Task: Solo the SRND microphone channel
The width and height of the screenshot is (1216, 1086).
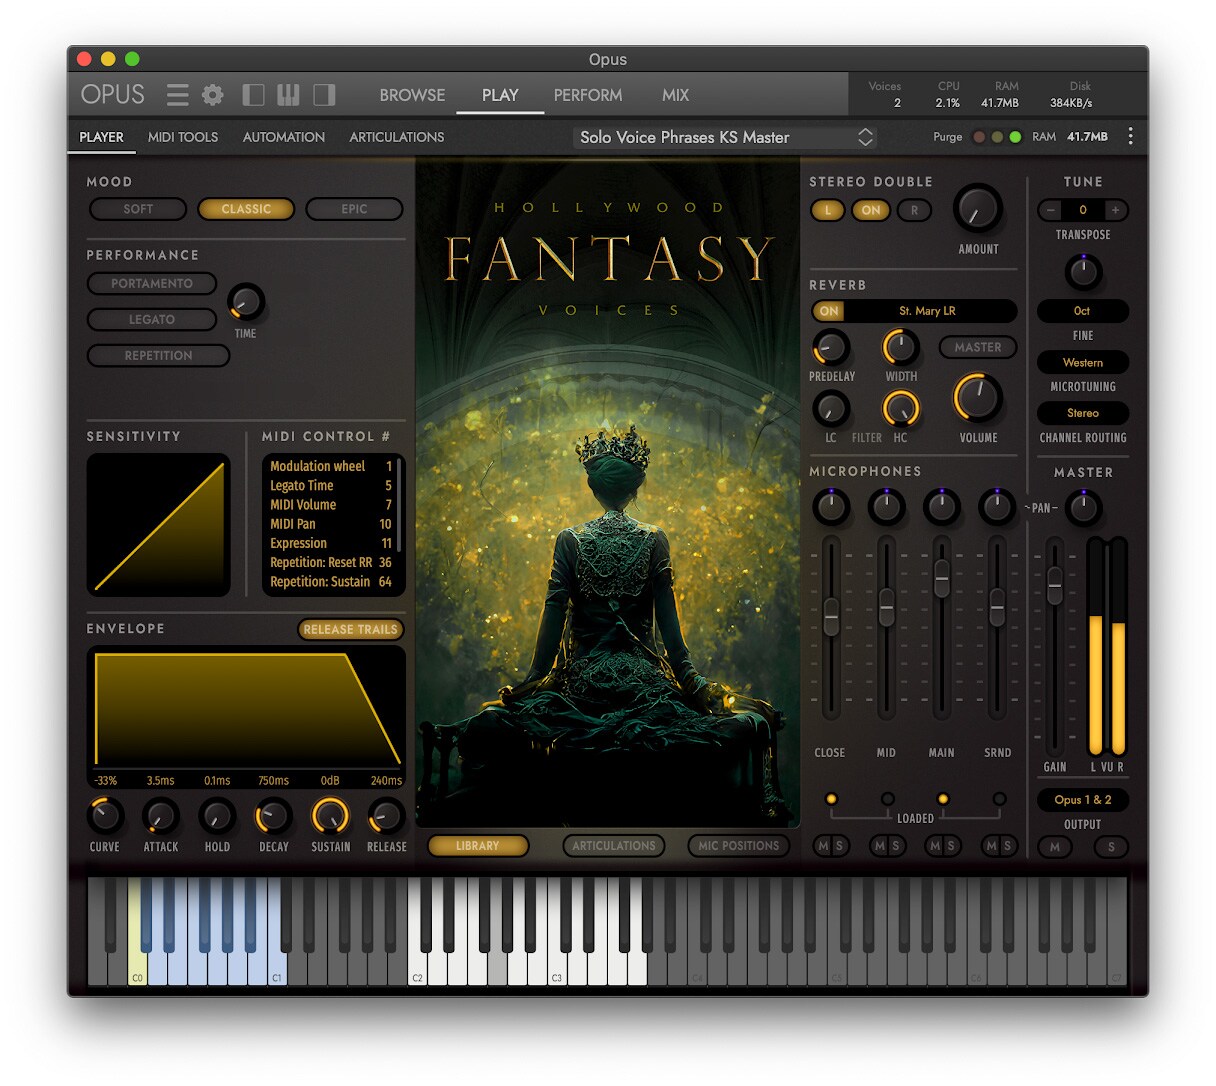Action: coord(1007,846)
